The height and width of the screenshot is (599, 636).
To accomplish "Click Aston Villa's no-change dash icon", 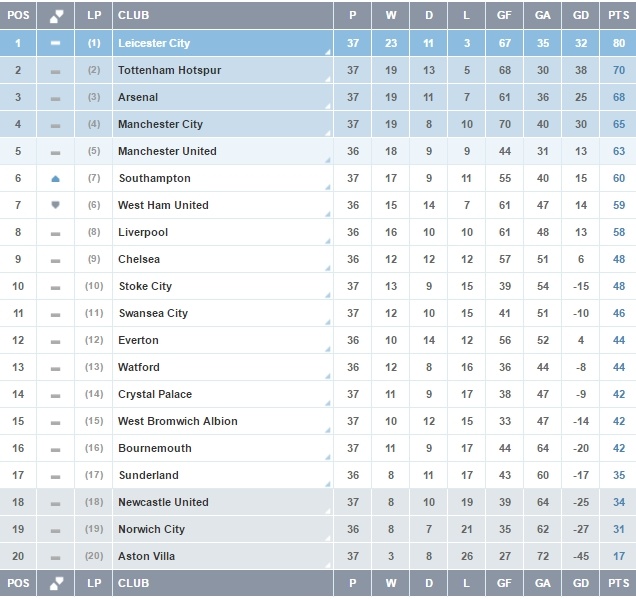I will pyautogui.click(x=56, y=557).
